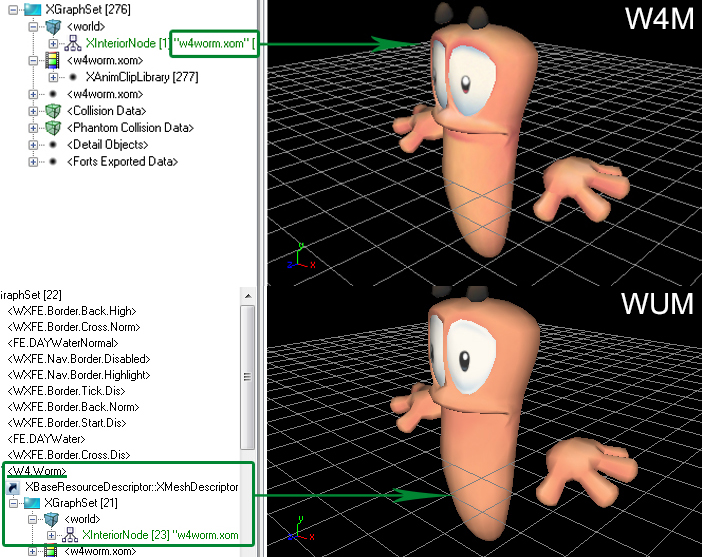
Task: Select the Phantom Collision Data row
Action: pyautogui.click(x=130, y=128)
